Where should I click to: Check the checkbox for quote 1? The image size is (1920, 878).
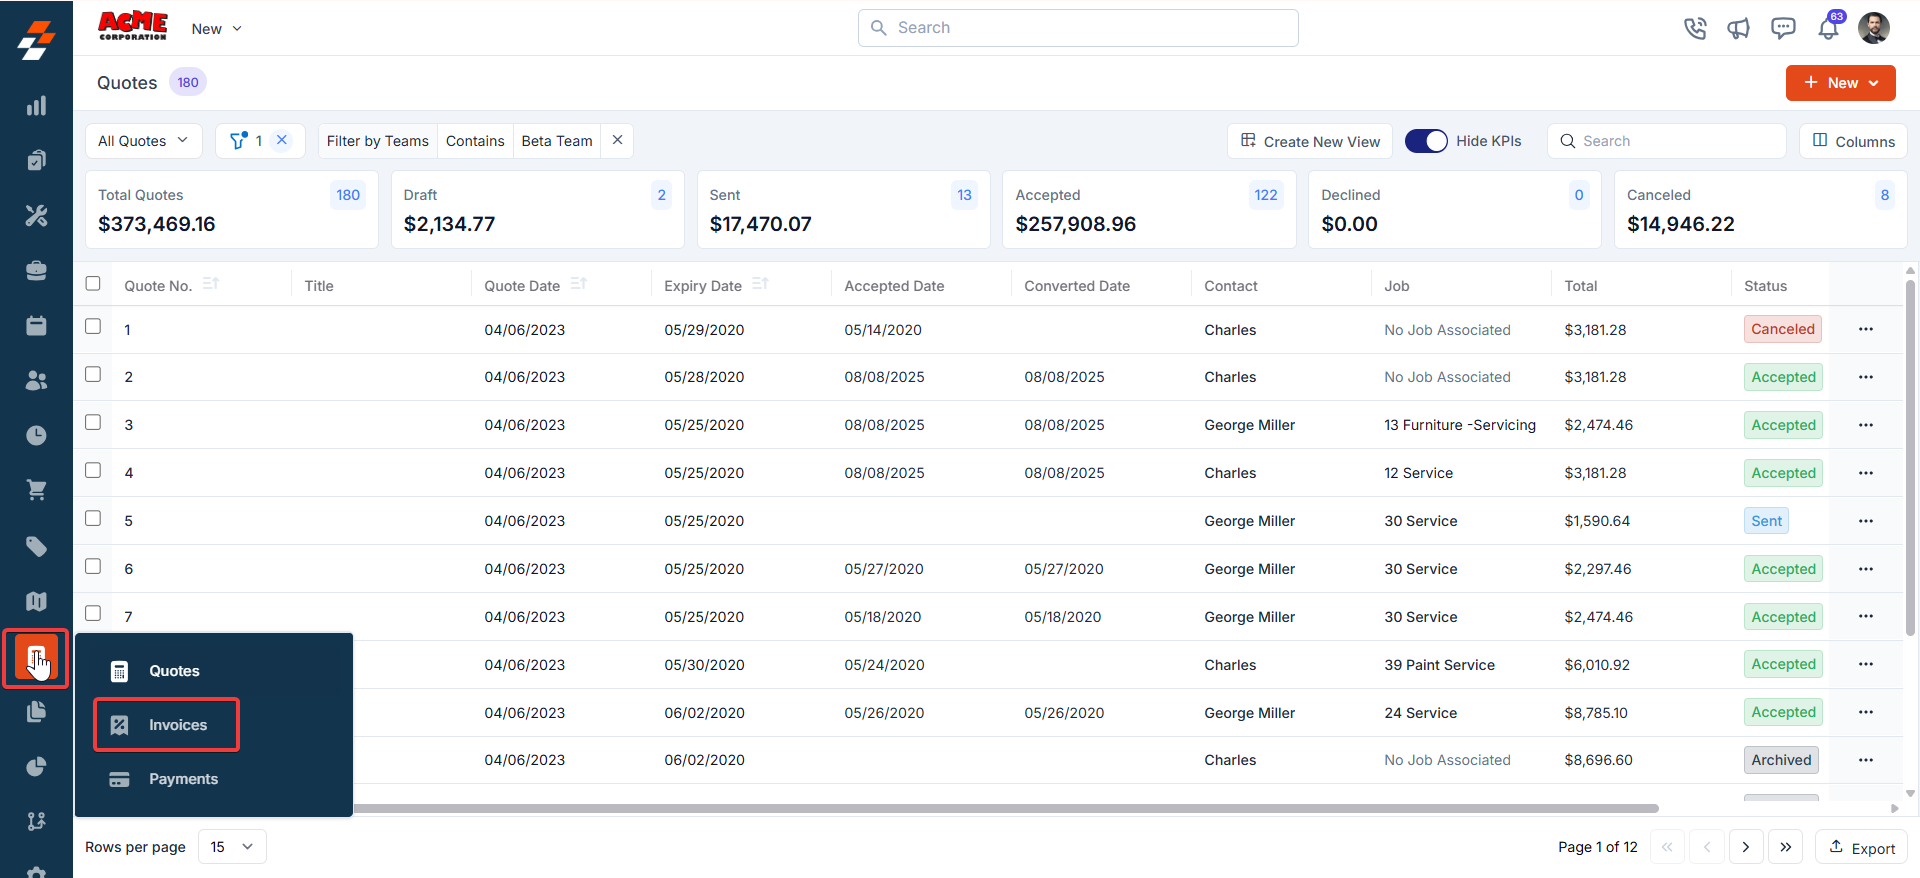point(93,326)
